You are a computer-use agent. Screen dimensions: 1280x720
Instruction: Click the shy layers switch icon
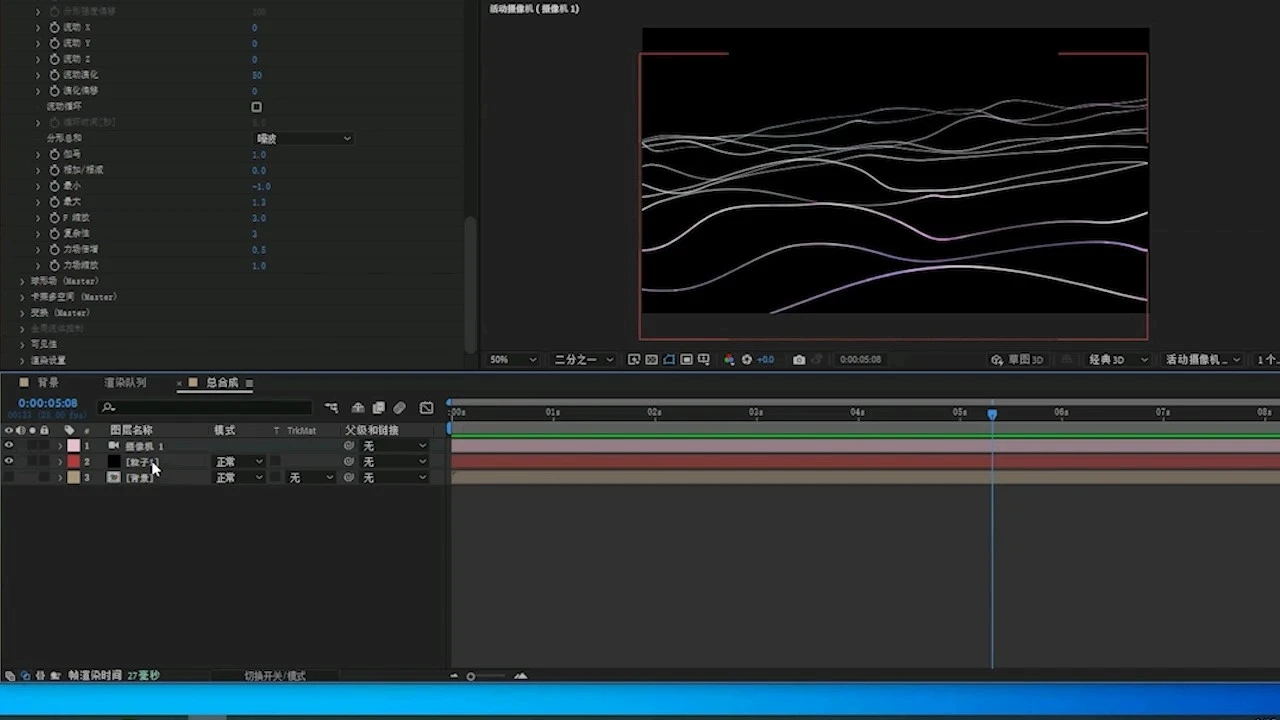(358, 408)
